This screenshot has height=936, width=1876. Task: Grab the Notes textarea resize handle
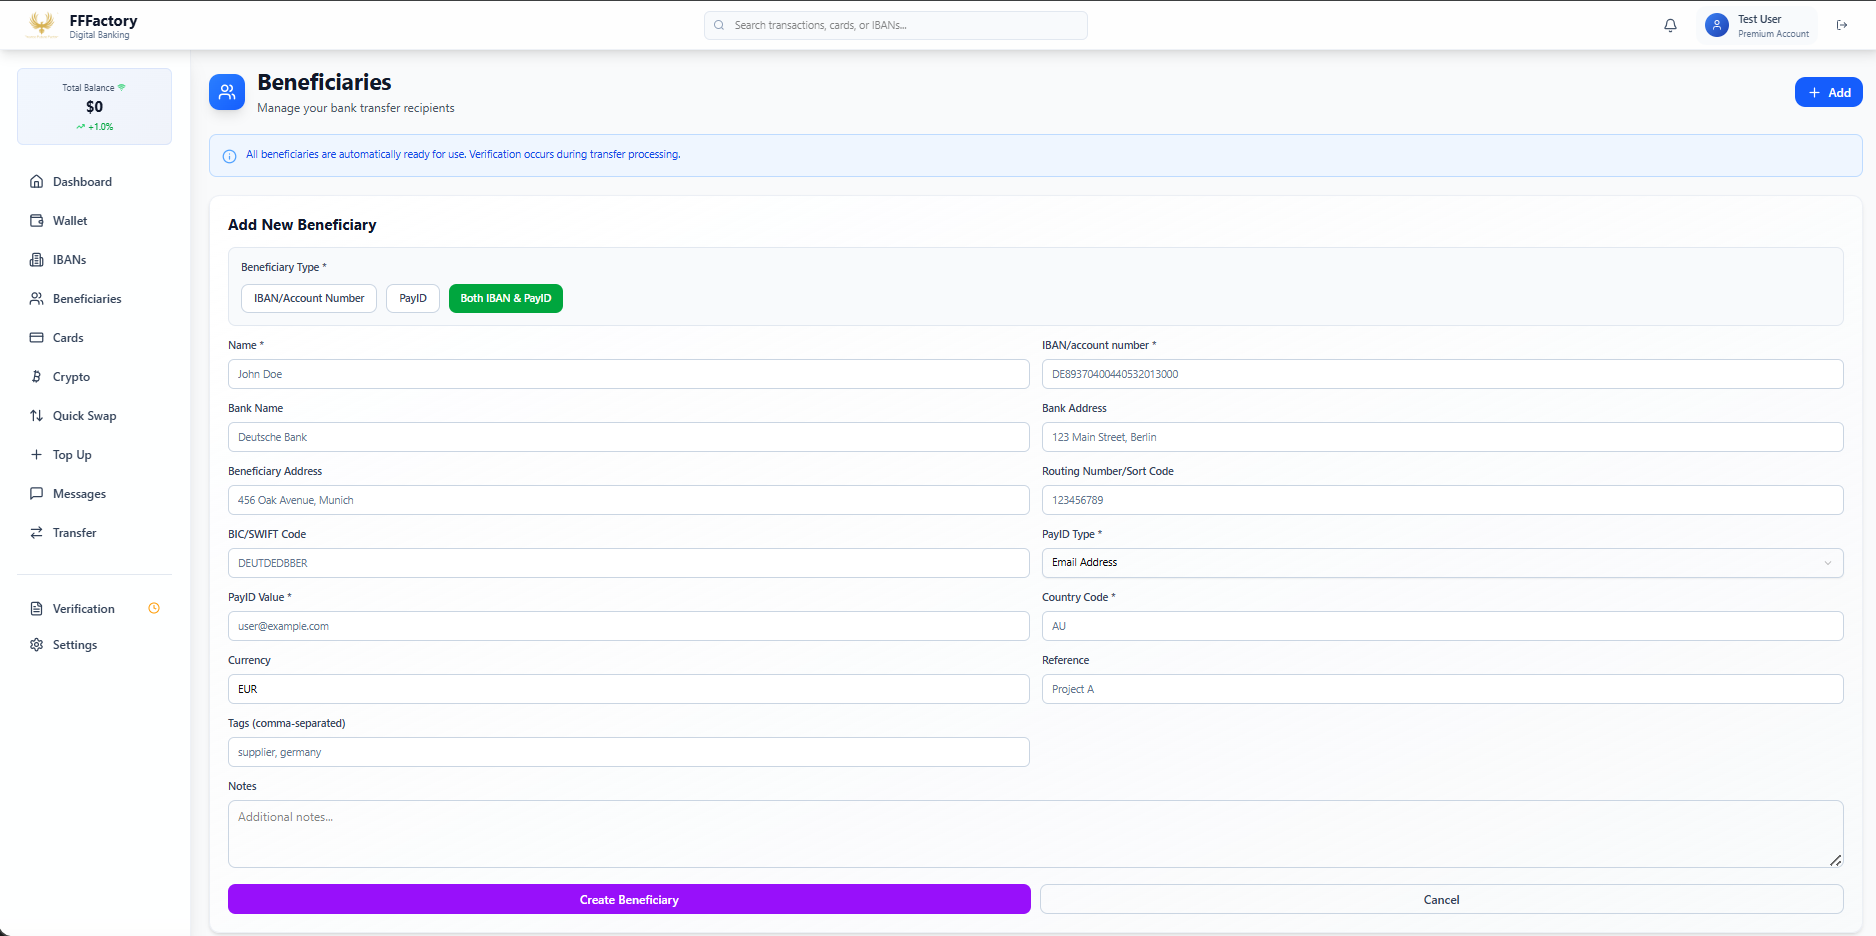pos(1835,860)
